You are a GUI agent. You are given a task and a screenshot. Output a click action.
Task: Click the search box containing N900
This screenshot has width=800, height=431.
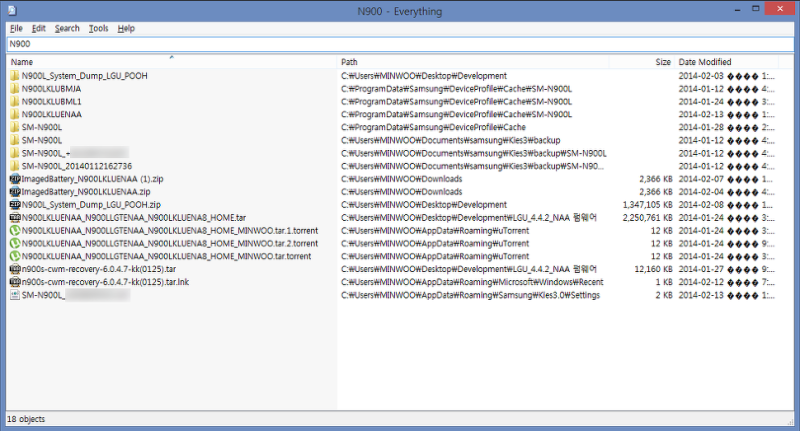[x=400, y=44]
